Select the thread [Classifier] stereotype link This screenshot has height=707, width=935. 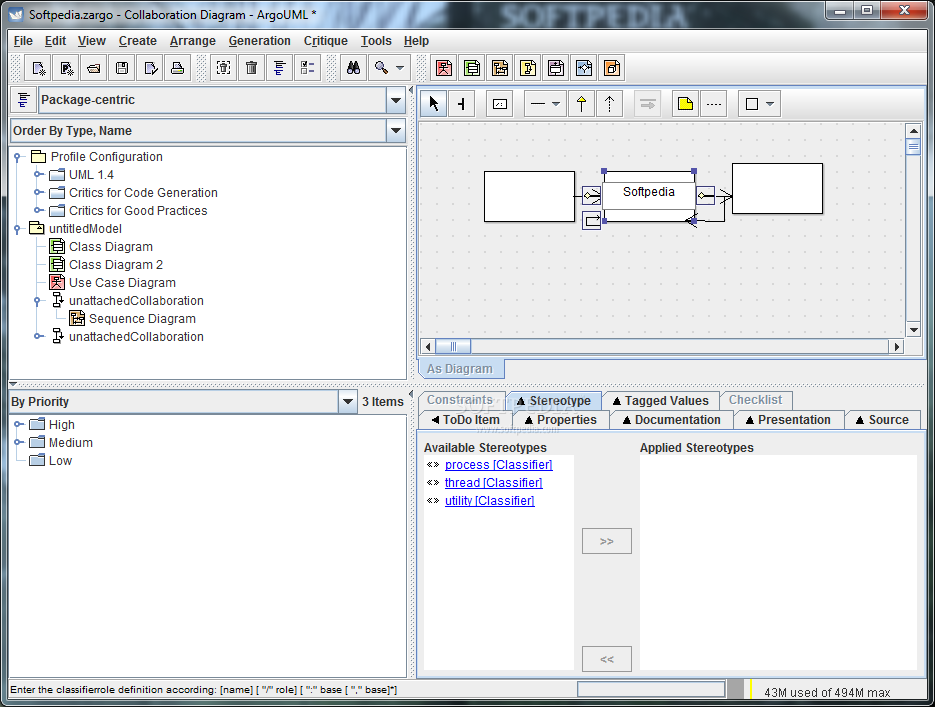tap(493, 483)
